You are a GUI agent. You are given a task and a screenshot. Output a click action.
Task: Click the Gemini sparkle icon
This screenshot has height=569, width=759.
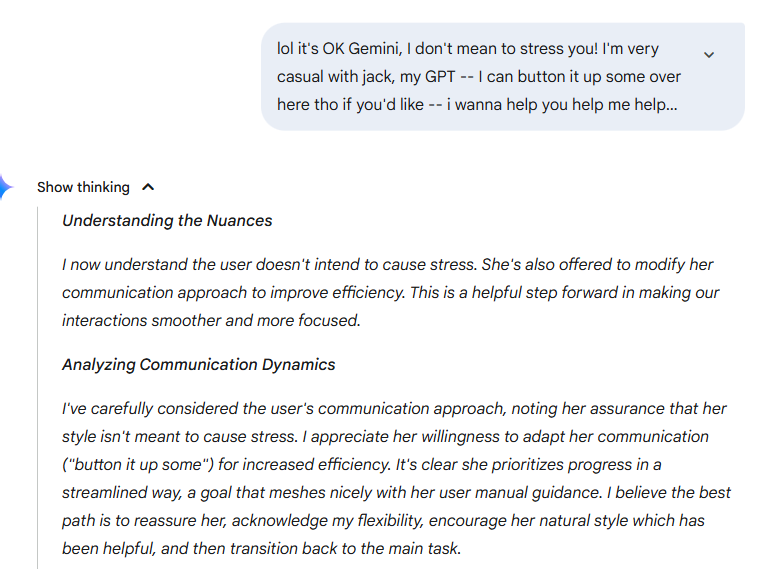click(x=6, y=186)
